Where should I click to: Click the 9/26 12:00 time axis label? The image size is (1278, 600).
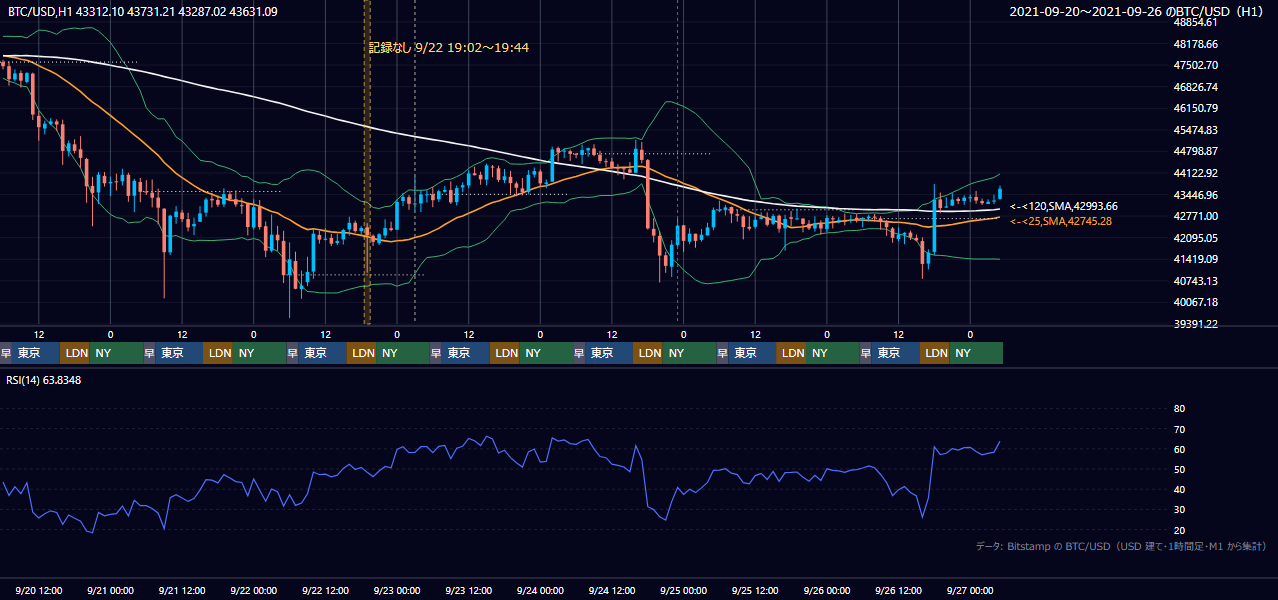coord(899,590)
